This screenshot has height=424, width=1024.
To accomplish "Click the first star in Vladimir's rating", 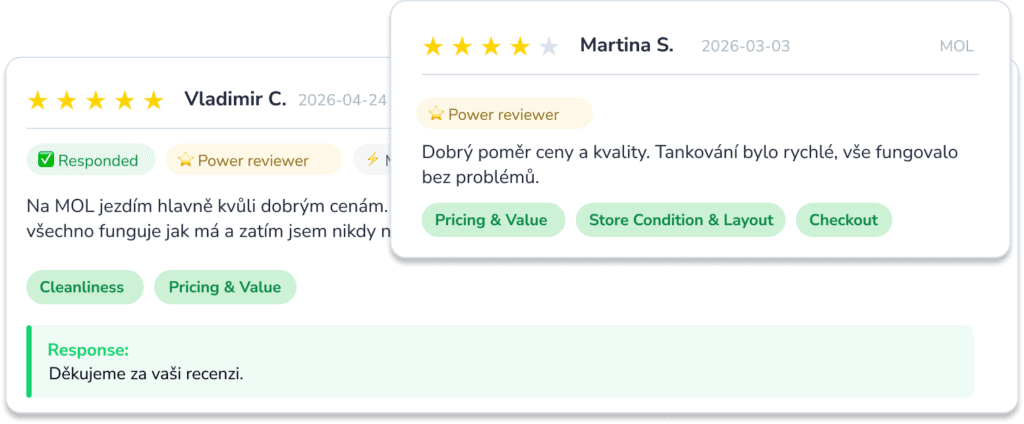I will point(38,100).
